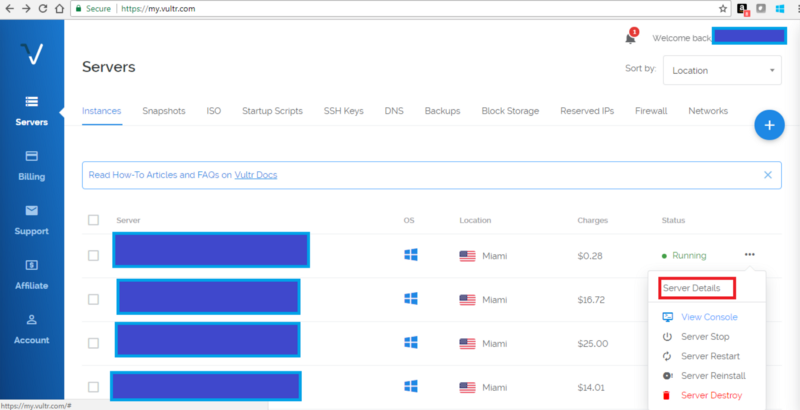The height and width of the screenshot is (410, 800).
Task: Click US flag in $25.00 row
Action: pyautogui.click(x=467, y=344)
